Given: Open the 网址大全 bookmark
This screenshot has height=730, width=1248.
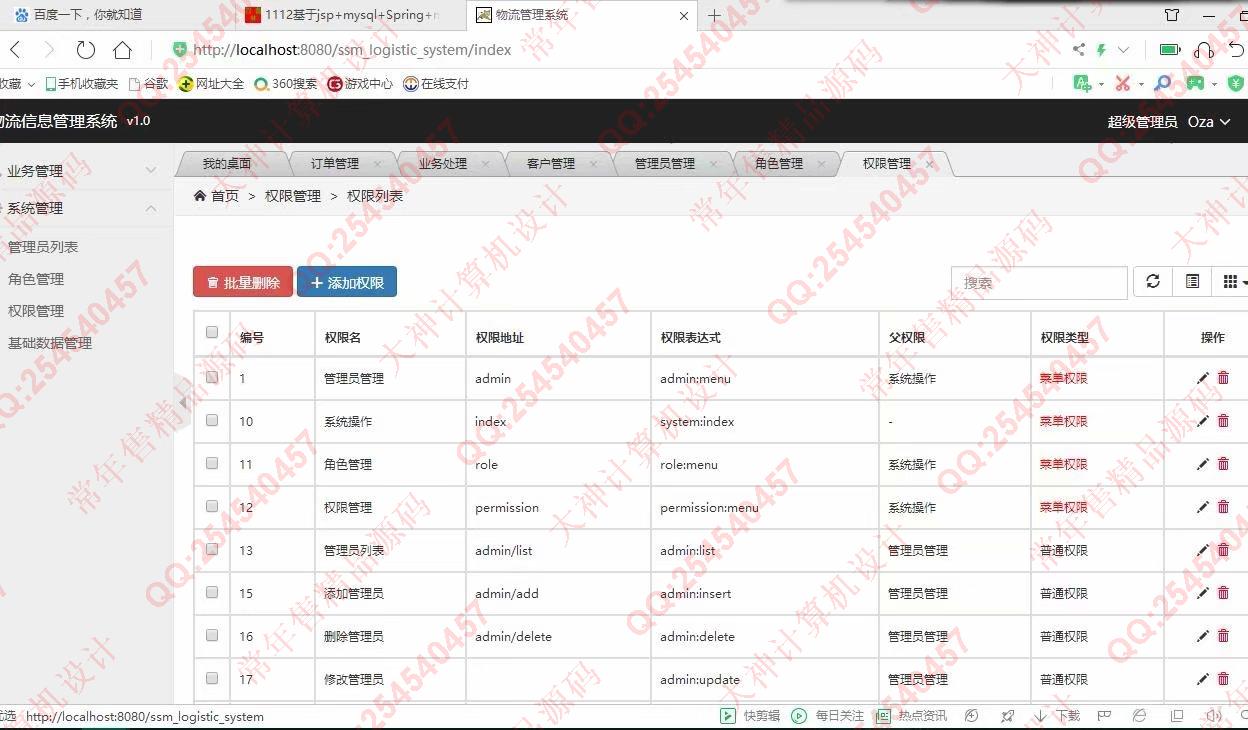Looking at the screenshot, I should pyautogui.click(x=212, y=84).
